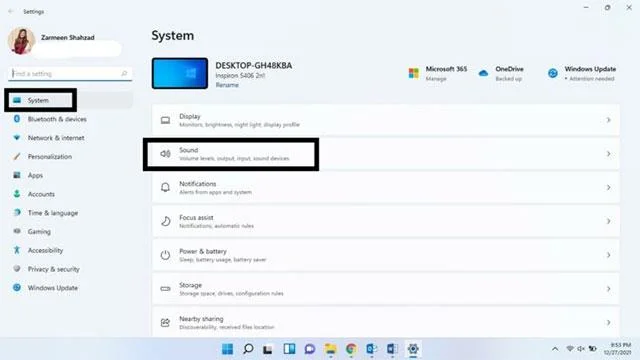Viewport: 640px width, 360px height.
Task: Click the Display monitor icon
Action: tap(165, 120)
